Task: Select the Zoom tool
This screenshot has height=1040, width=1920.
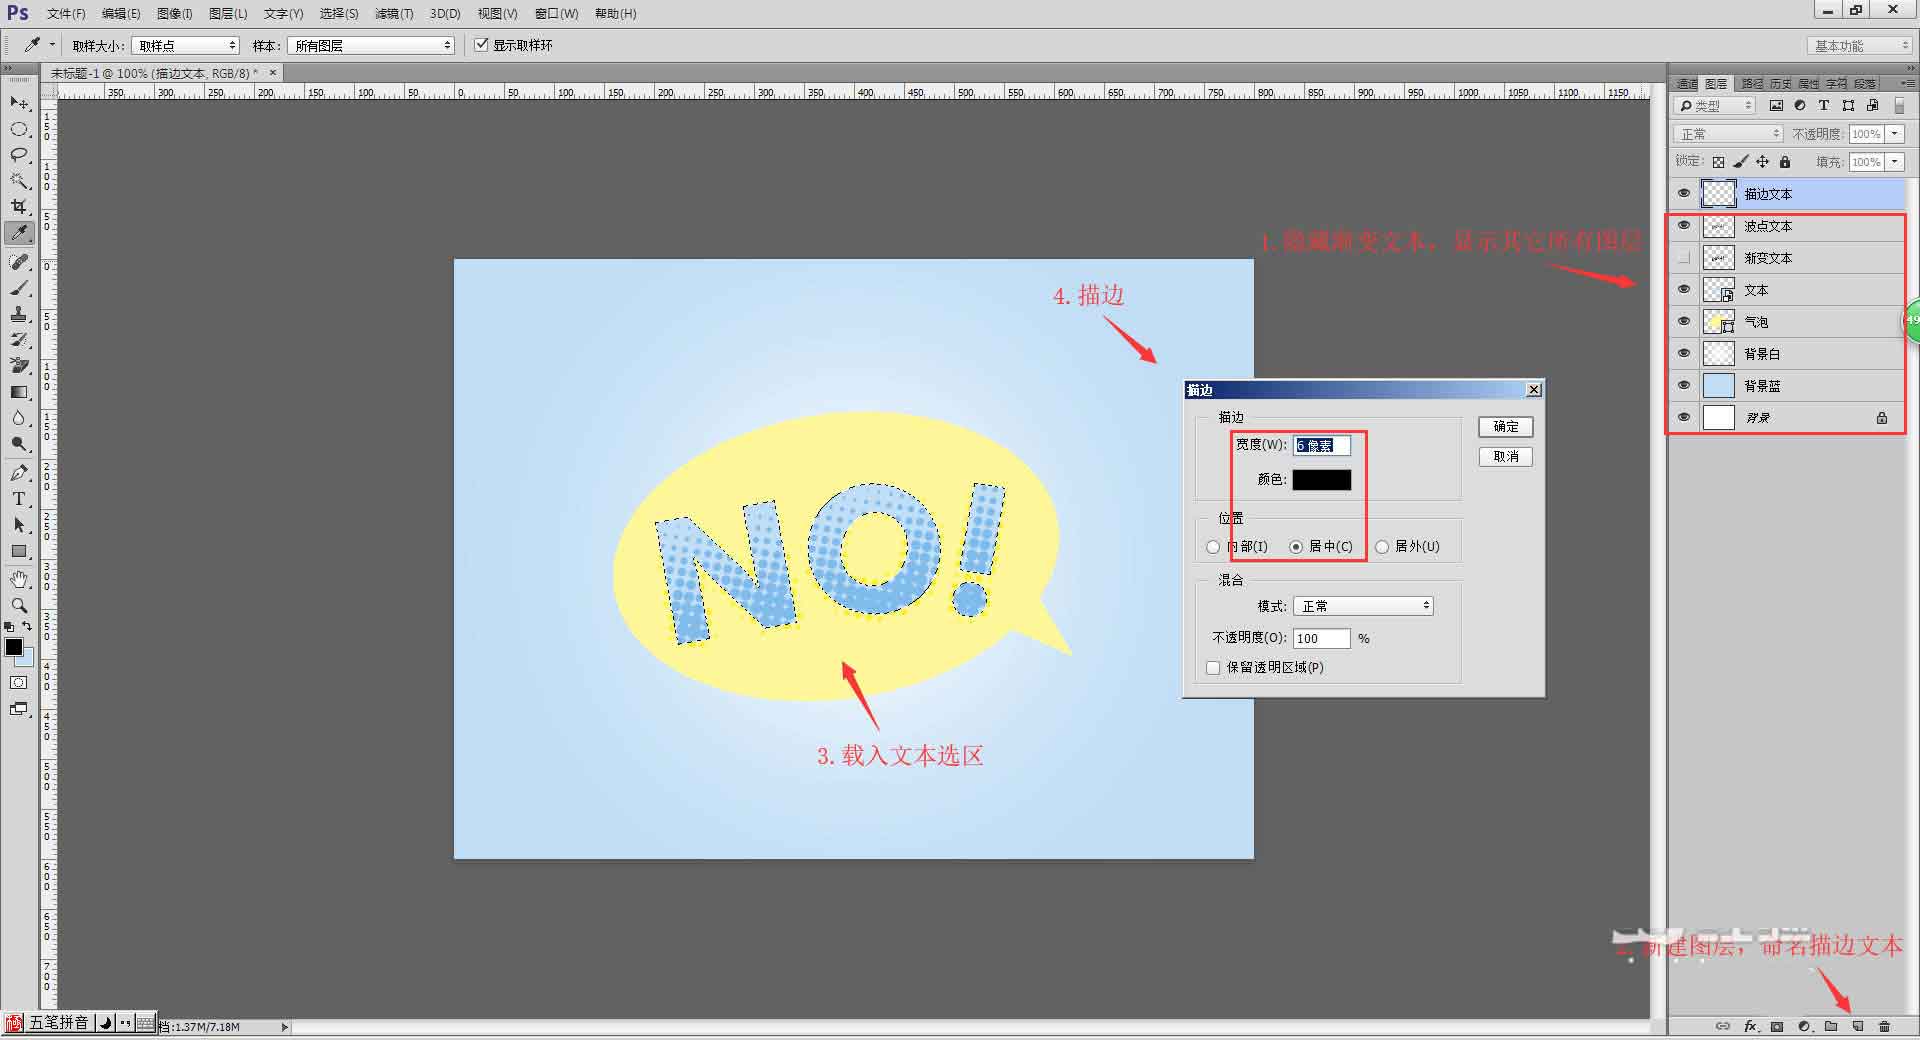Action: coord(19,605)
